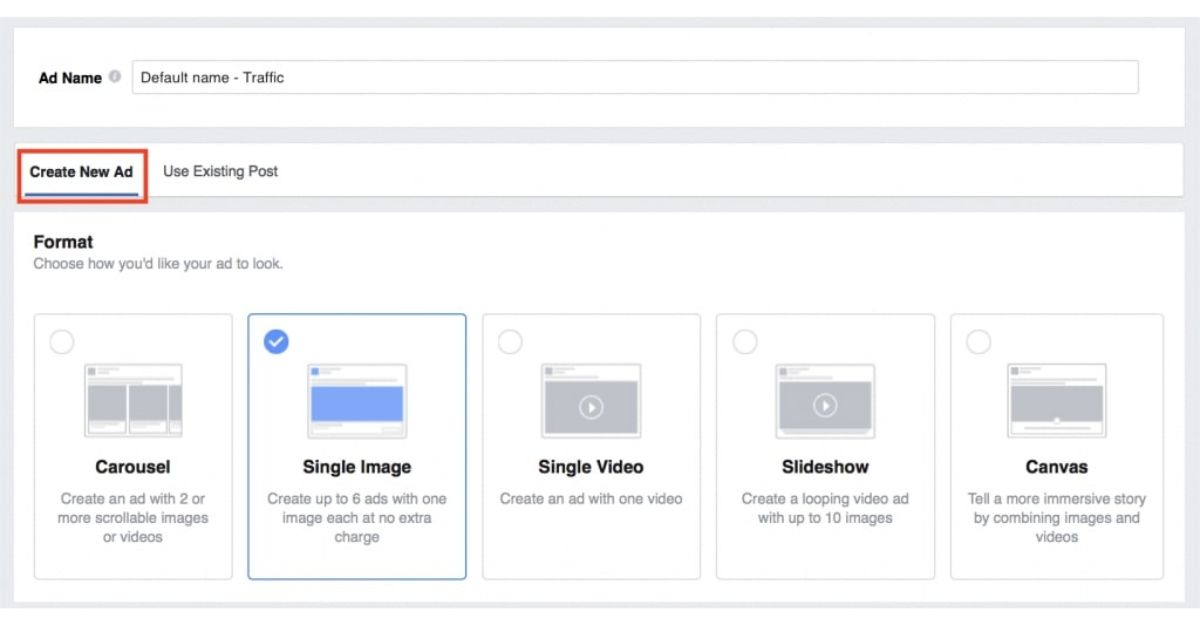
Task: Switch to the Create New Ad tab
Action: 81,172
